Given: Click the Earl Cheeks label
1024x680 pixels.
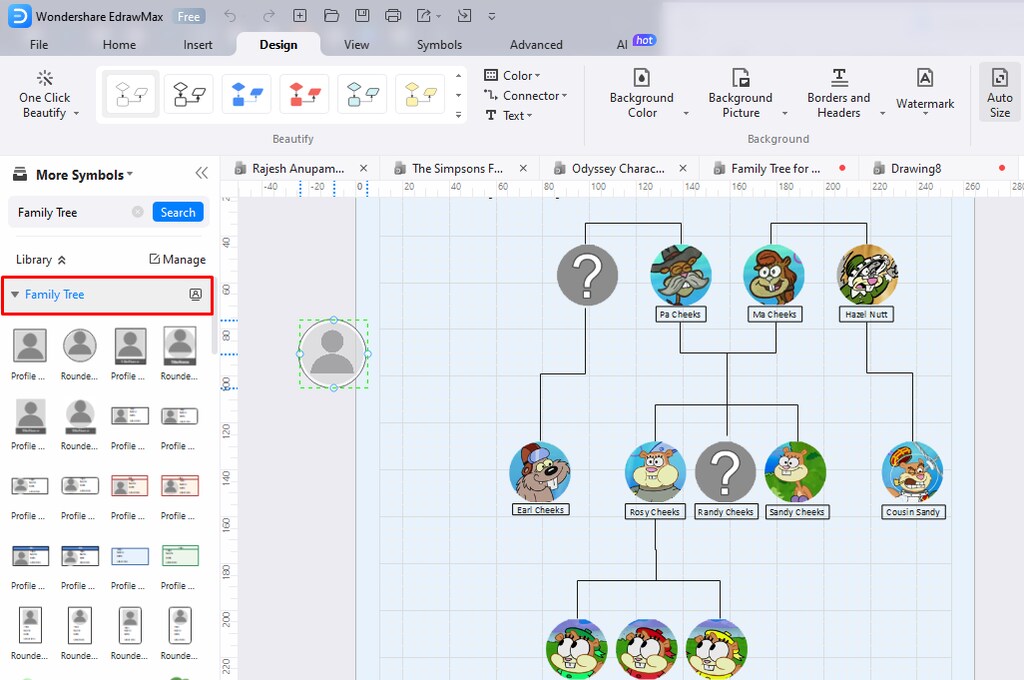Looking at the screenshot, I should pos(541,510).
